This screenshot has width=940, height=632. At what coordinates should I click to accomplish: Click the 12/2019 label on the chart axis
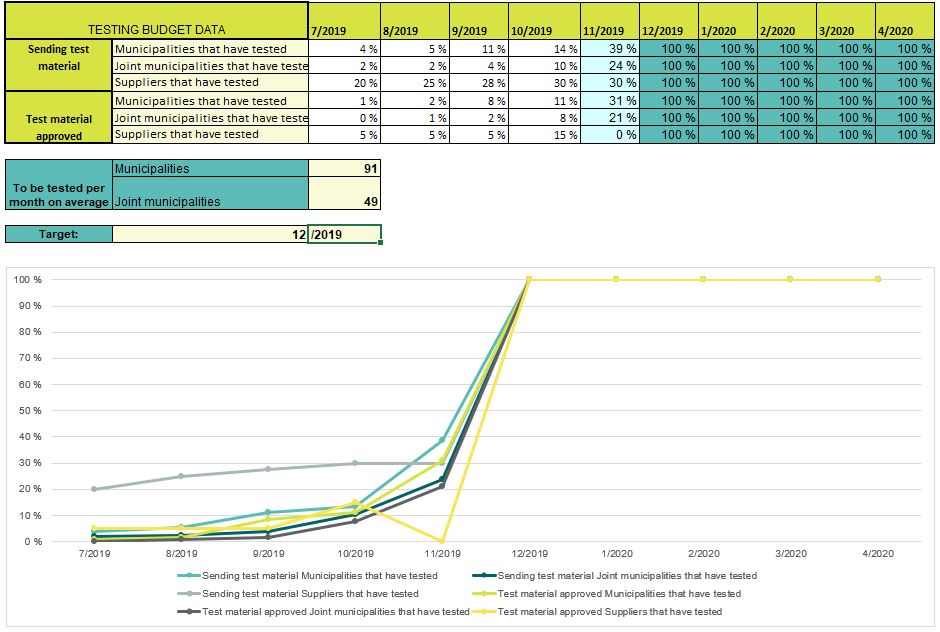coord(529,553)
